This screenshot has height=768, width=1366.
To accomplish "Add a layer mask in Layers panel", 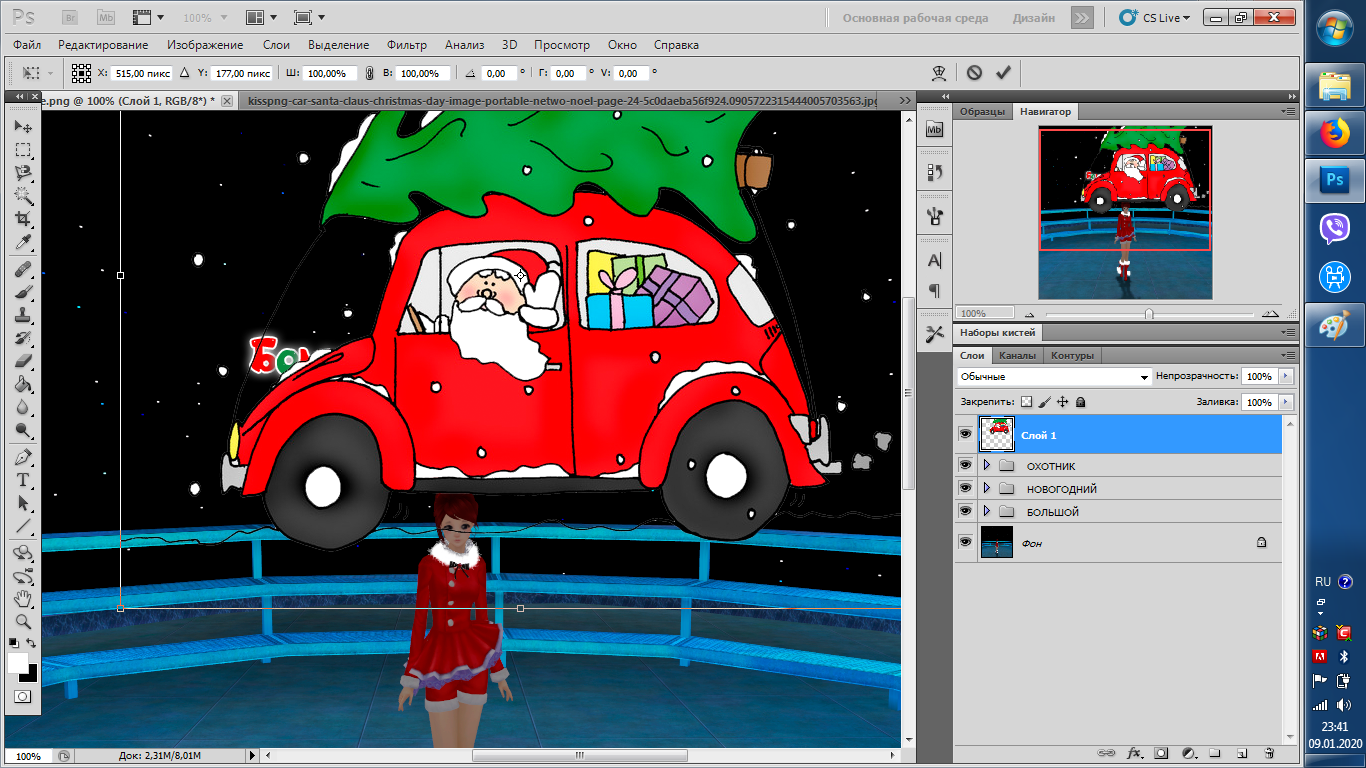I will tap(1161, 752).
